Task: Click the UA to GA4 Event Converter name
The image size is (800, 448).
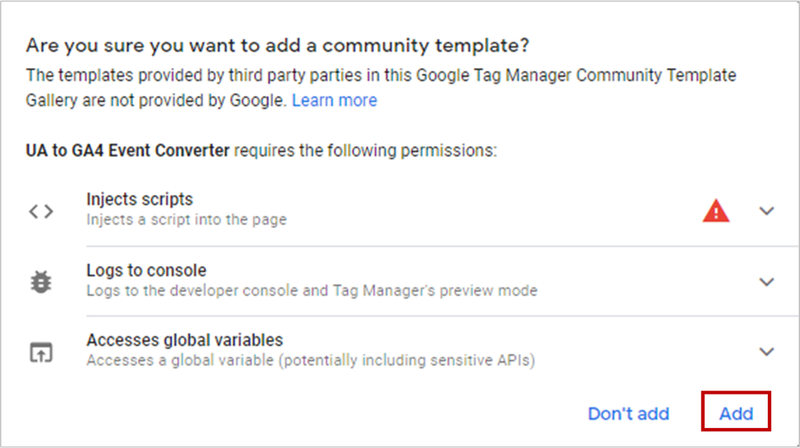Action: click(128, 151)
